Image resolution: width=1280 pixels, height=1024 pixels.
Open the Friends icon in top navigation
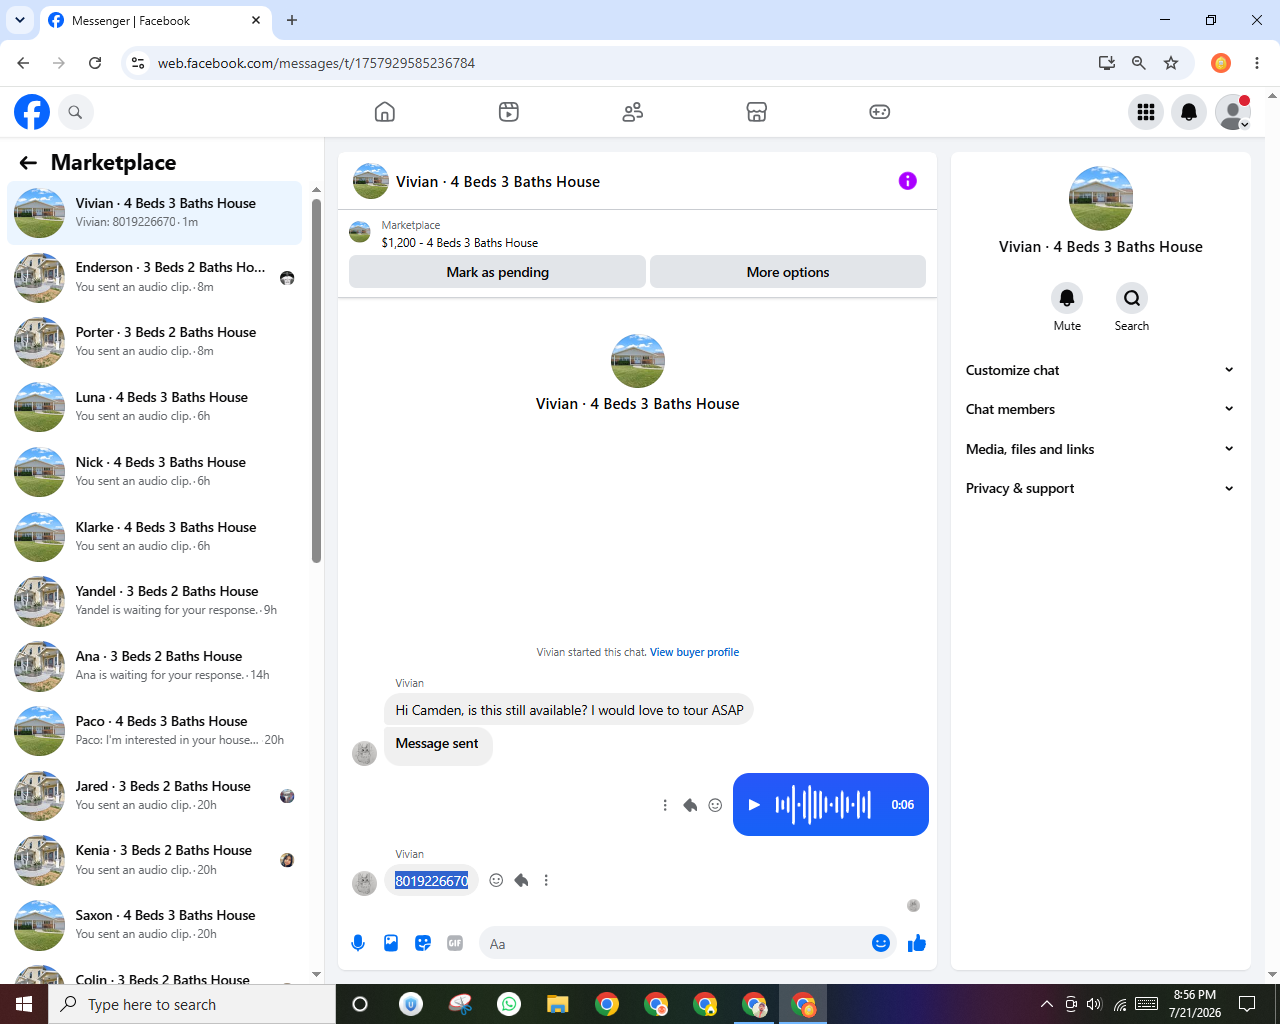coord(633,112)
